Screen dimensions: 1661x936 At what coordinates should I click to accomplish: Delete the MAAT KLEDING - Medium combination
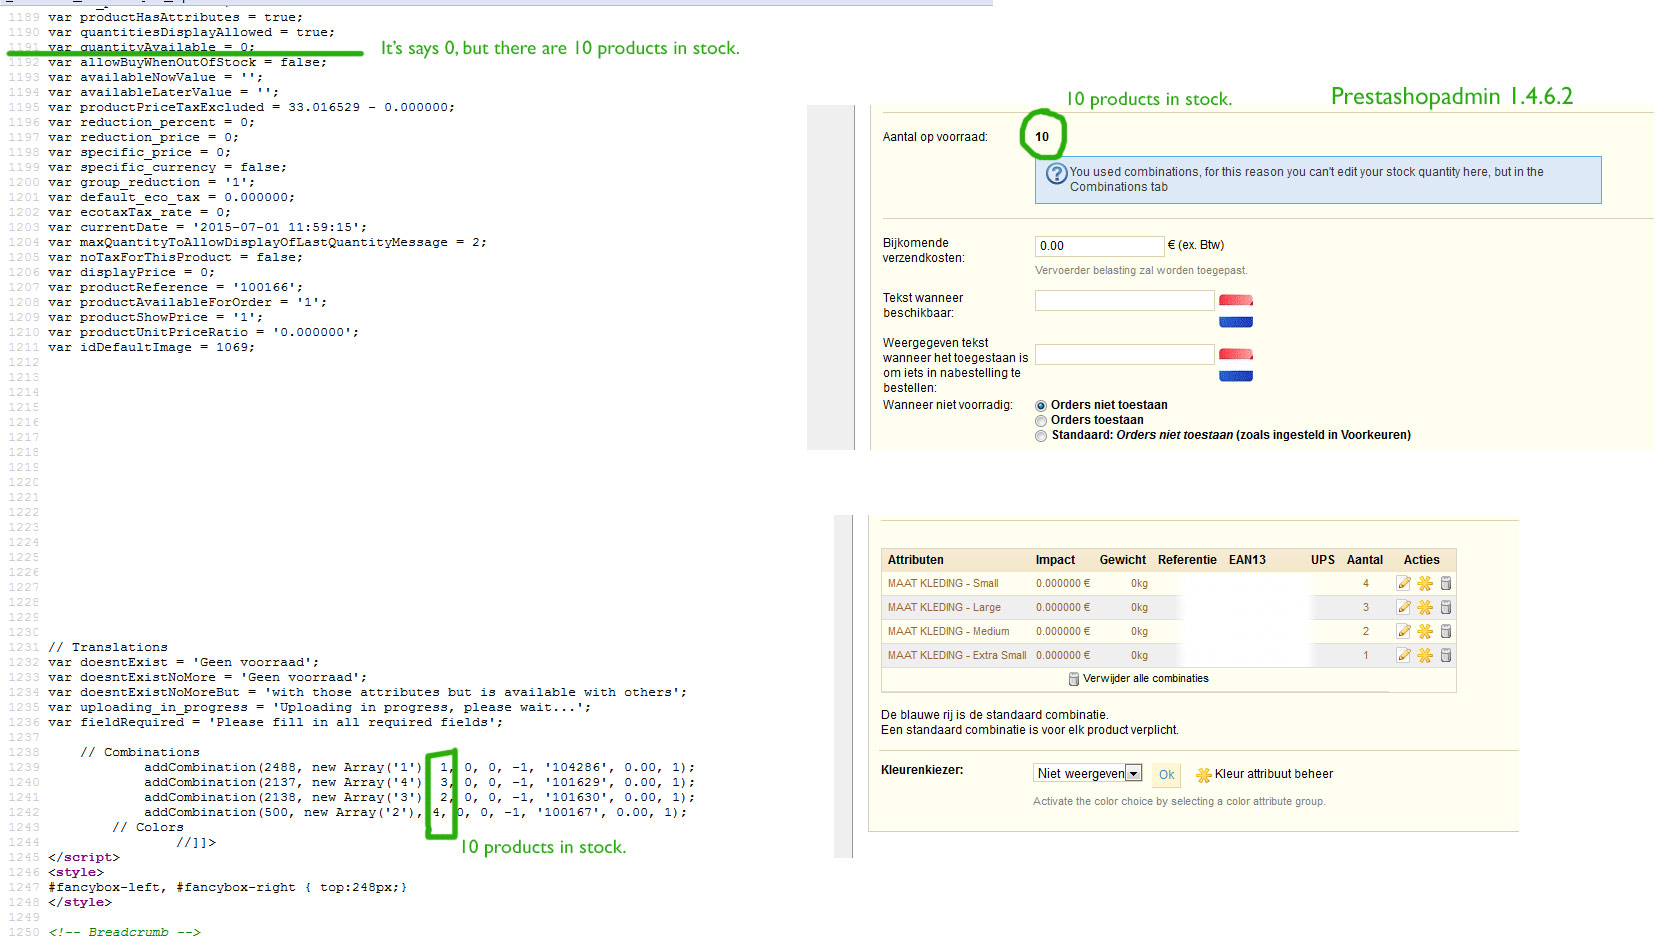pyautogui.click(x=1446, y=631)
